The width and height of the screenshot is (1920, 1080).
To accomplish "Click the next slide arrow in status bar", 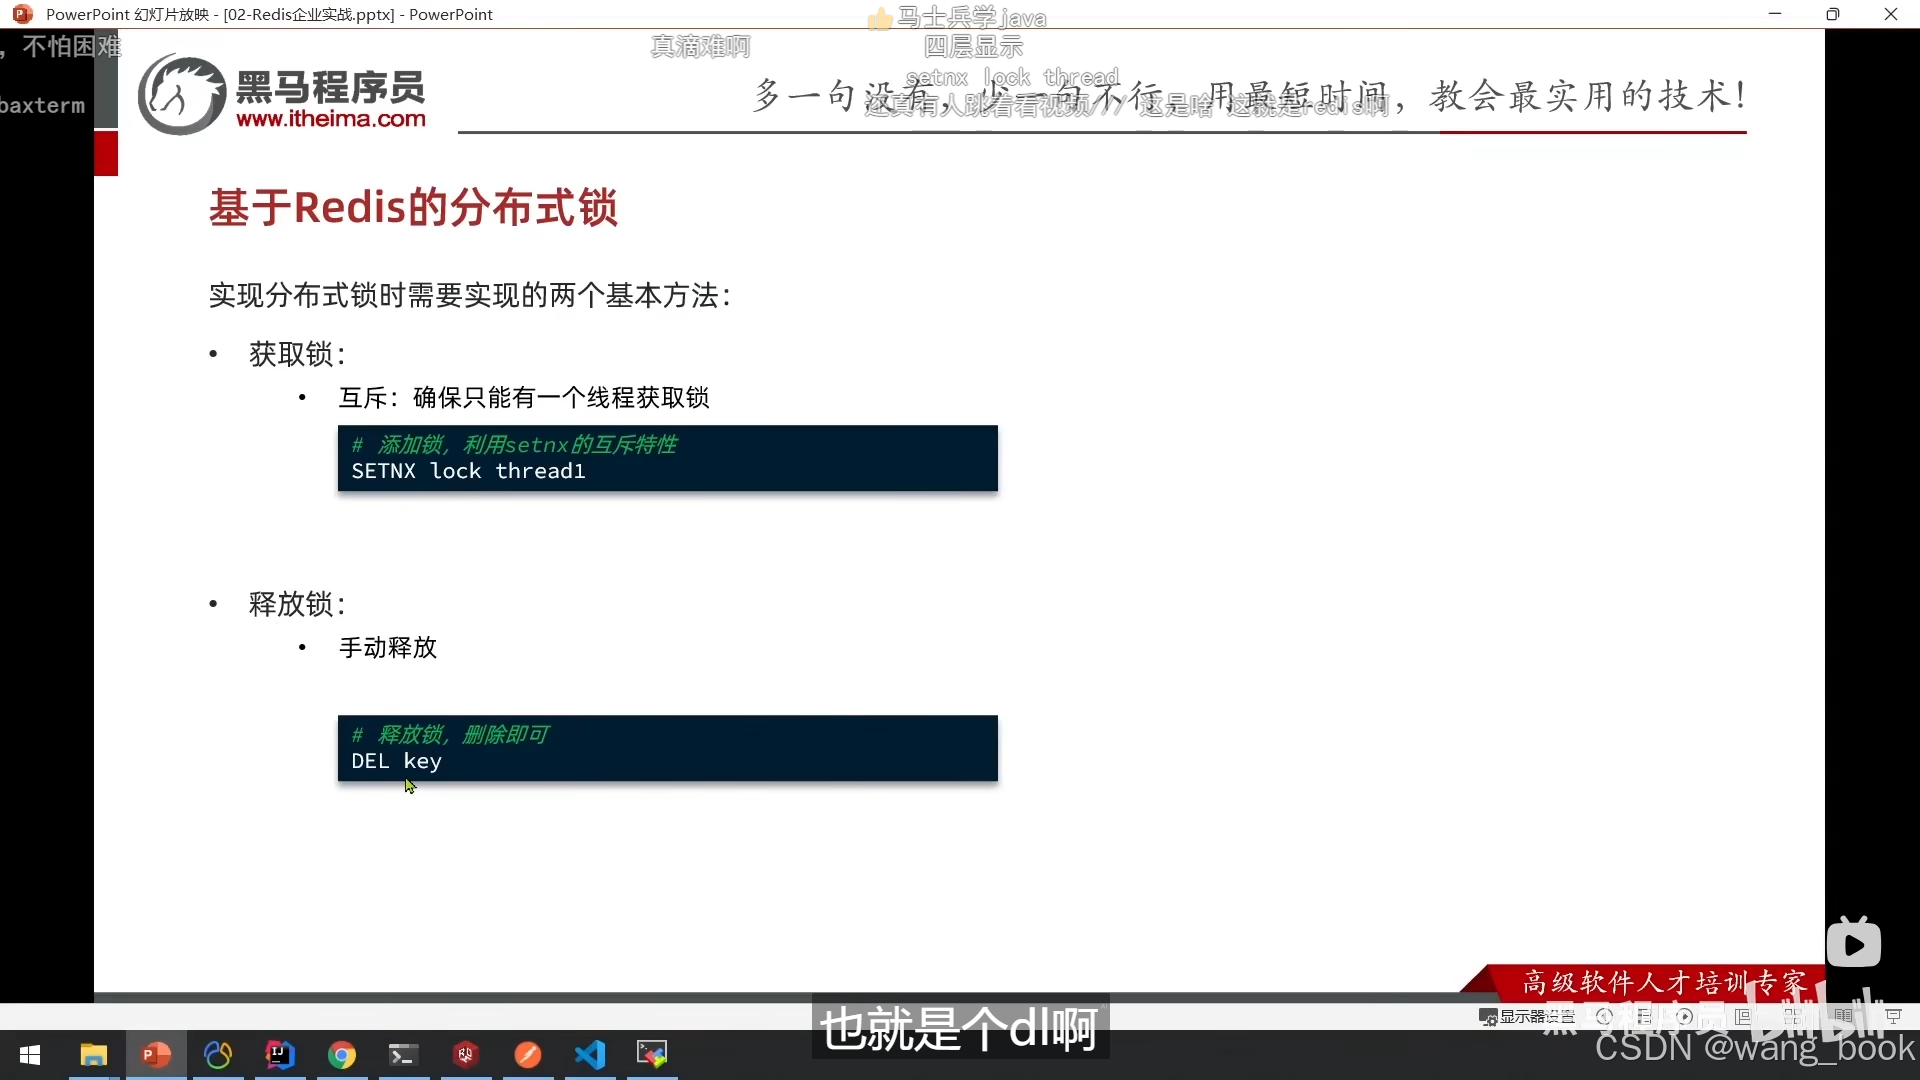I will click(x=1685, y=1016).
